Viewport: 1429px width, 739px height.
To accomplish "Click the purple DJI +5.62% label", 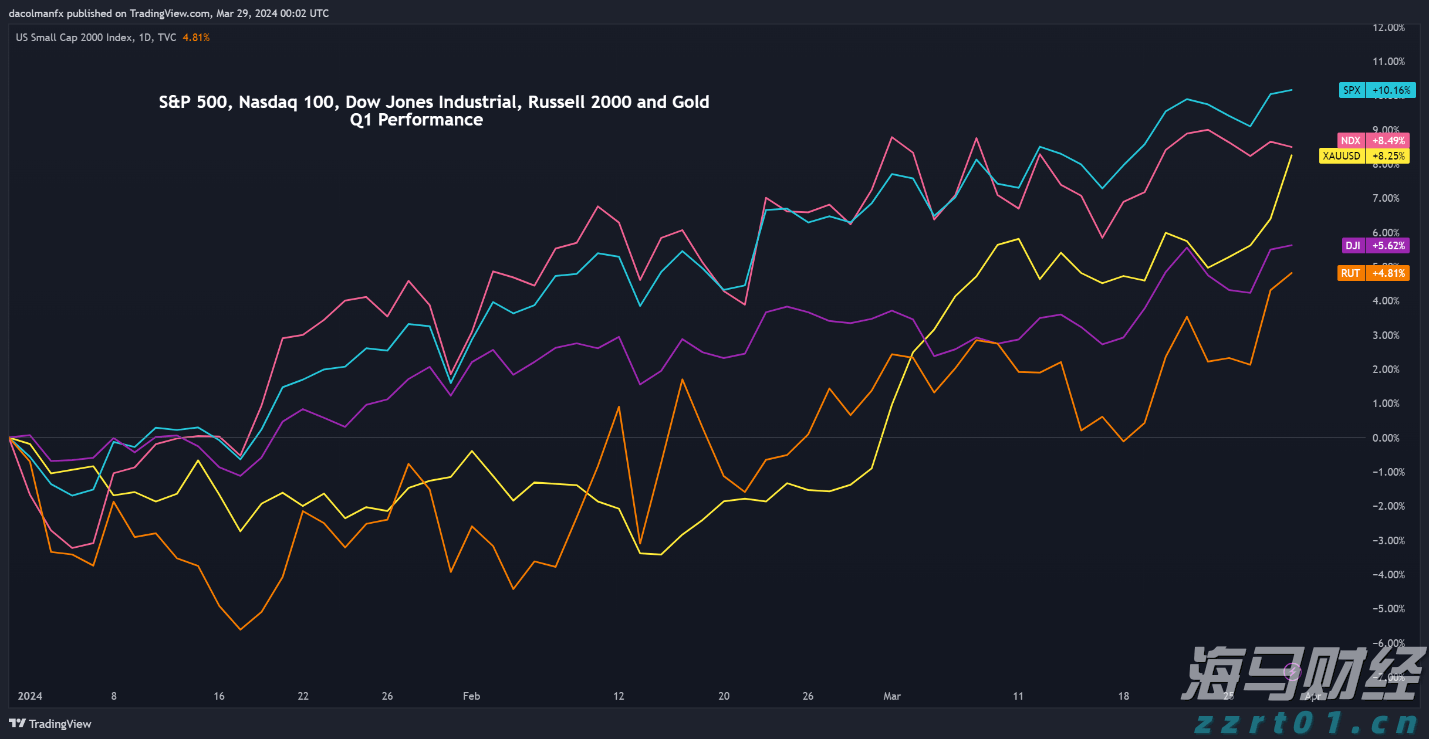I will [x=1375, y=245].
